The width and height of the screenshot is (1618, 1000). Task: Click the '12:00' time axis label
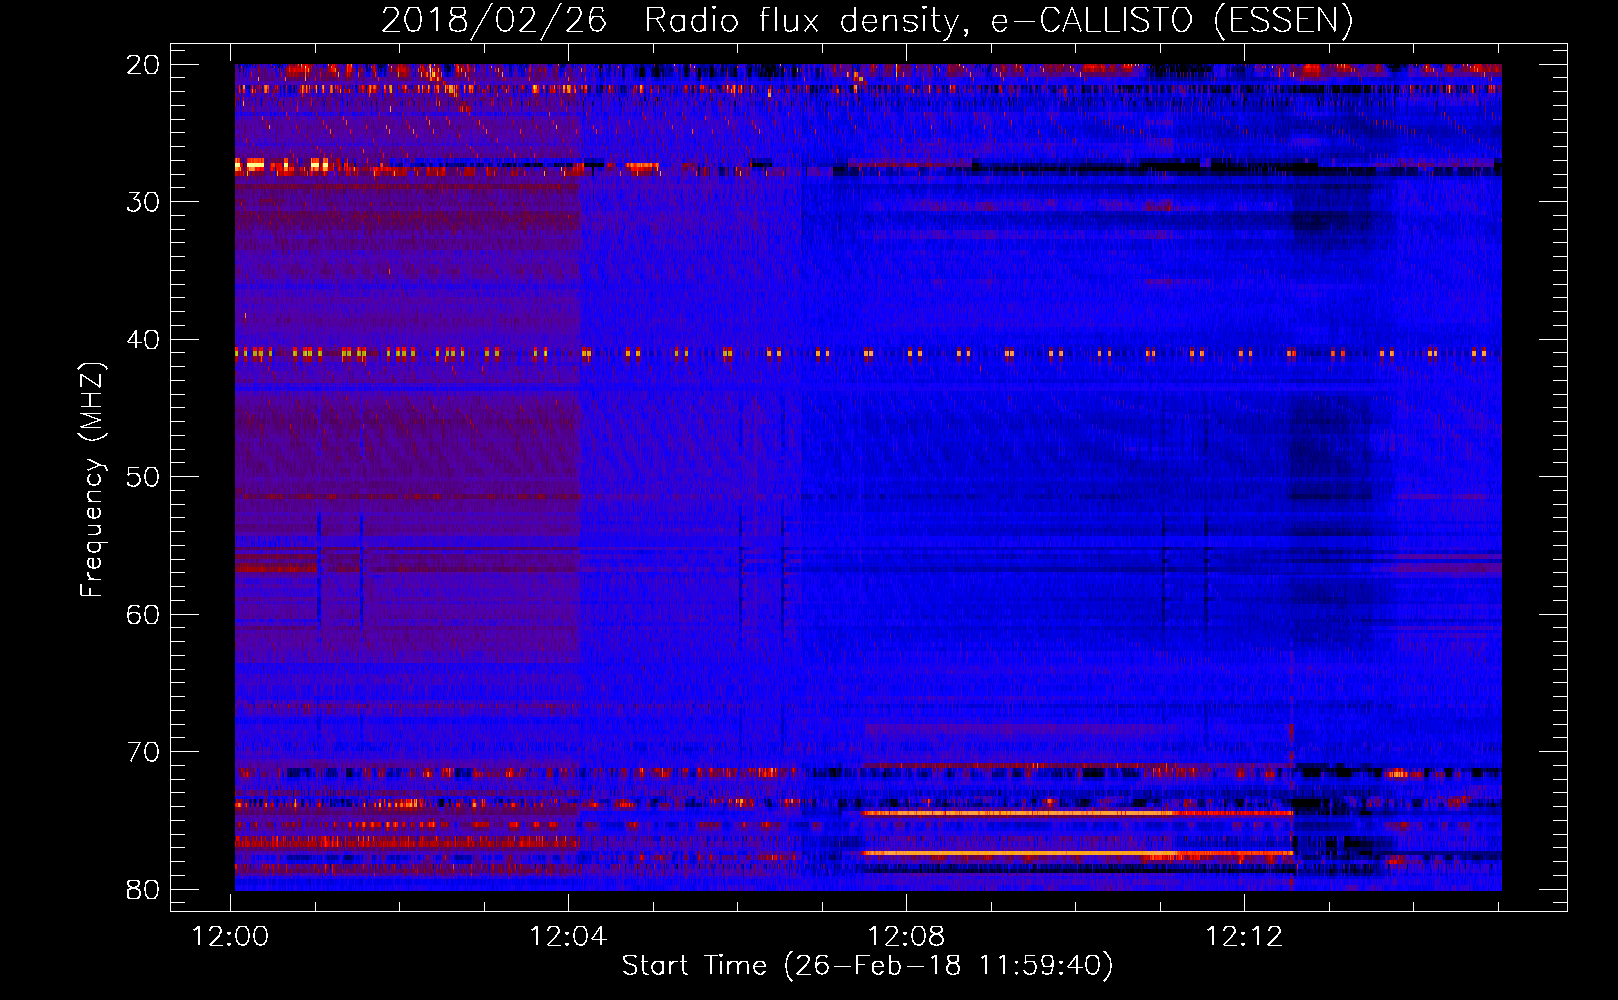click(231, 937)
